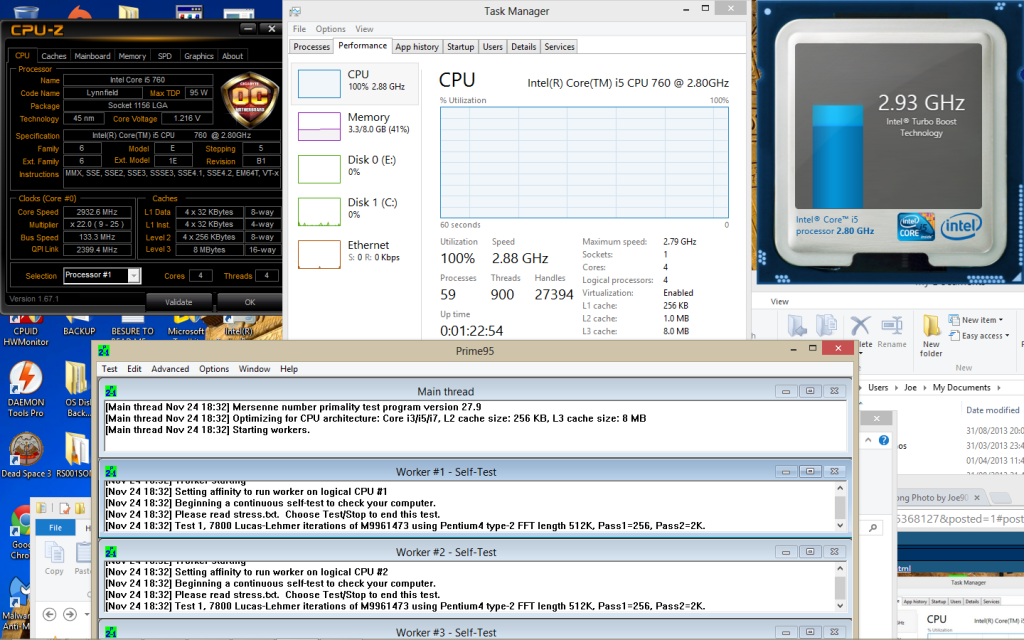Switch to the Caches tab in CPU-Z
Screen dimensions: 1024x640
[x=54, y=56]
